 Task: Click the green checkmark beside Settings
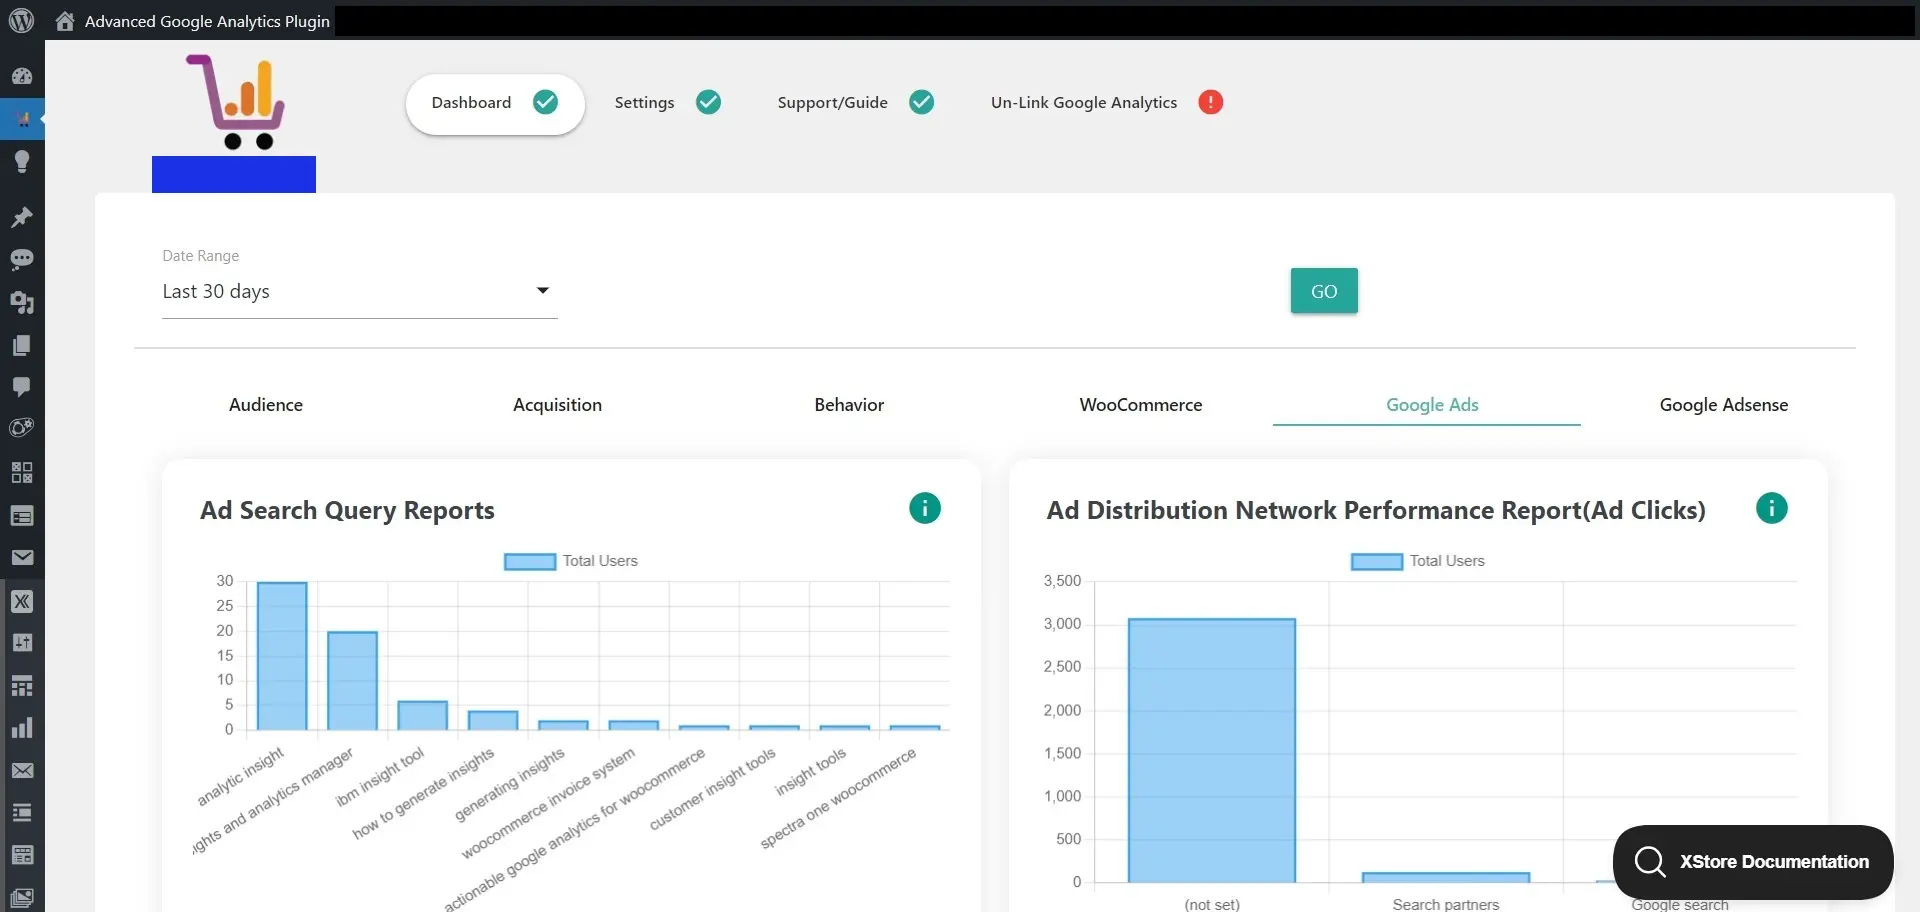708,102
